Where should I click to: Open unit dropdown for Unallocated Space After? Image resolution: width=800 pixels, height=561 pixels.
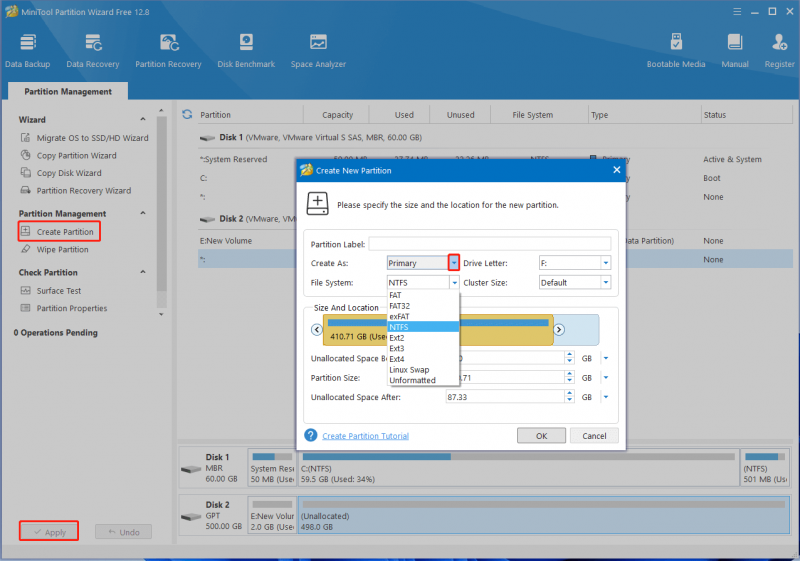pos(606,397)
